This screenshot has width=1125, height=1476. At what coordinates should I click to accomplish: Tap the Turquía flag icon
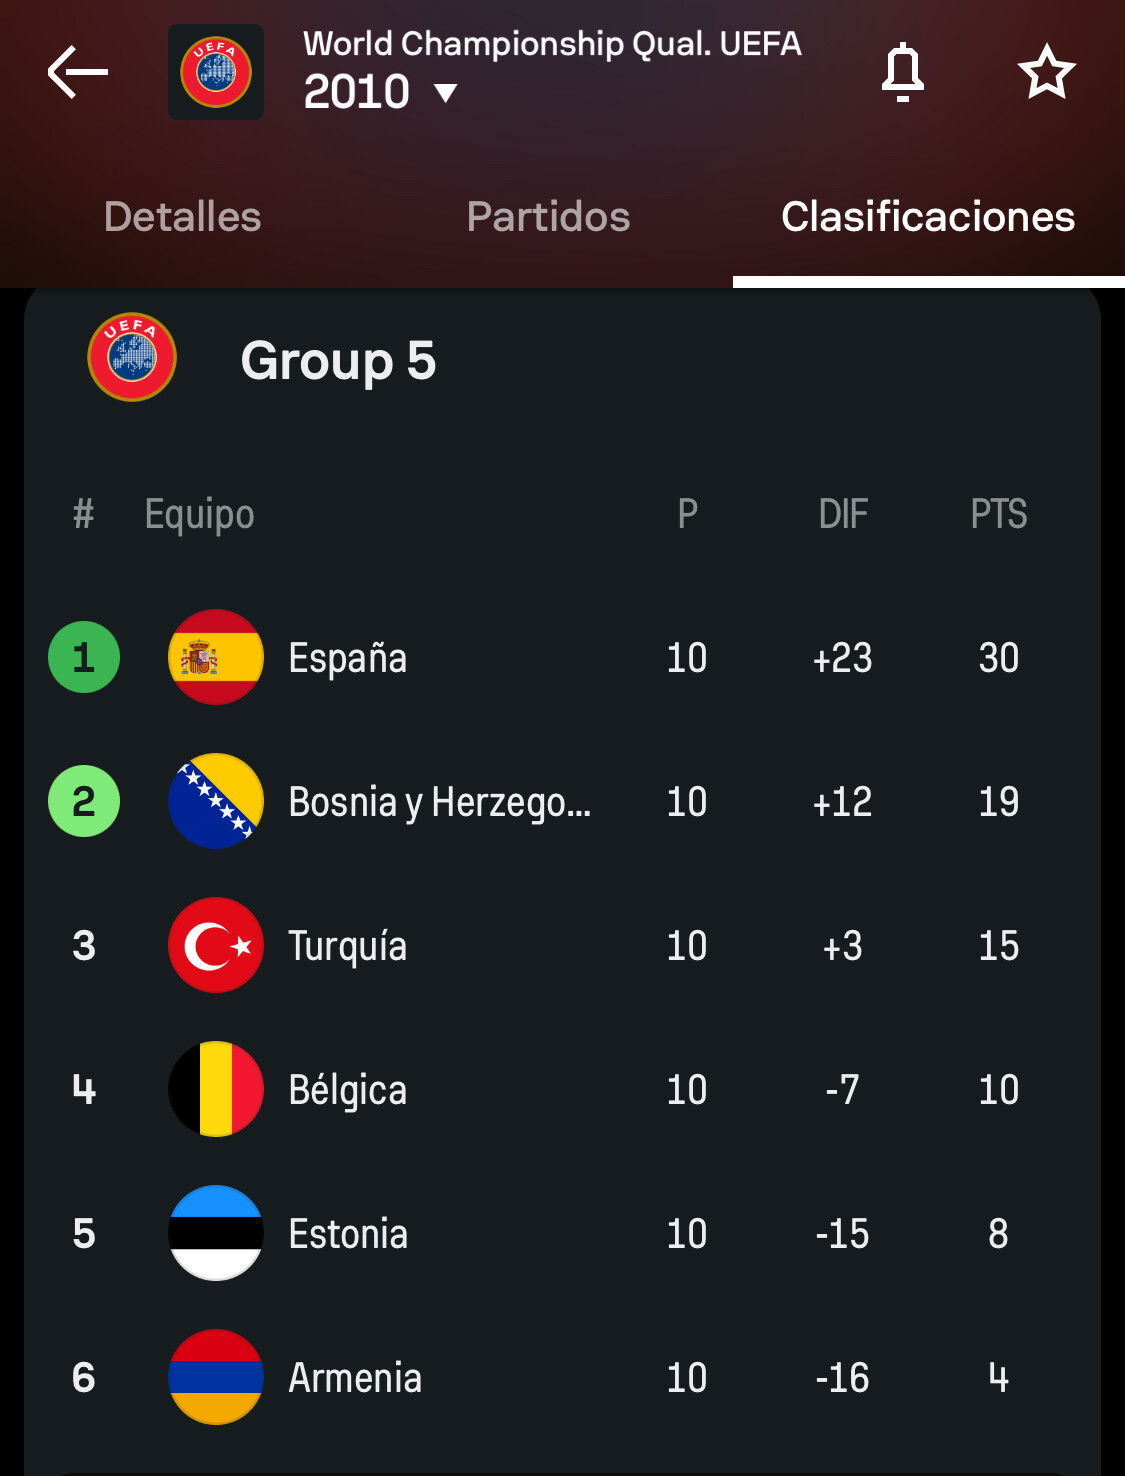tap(216, 945)
